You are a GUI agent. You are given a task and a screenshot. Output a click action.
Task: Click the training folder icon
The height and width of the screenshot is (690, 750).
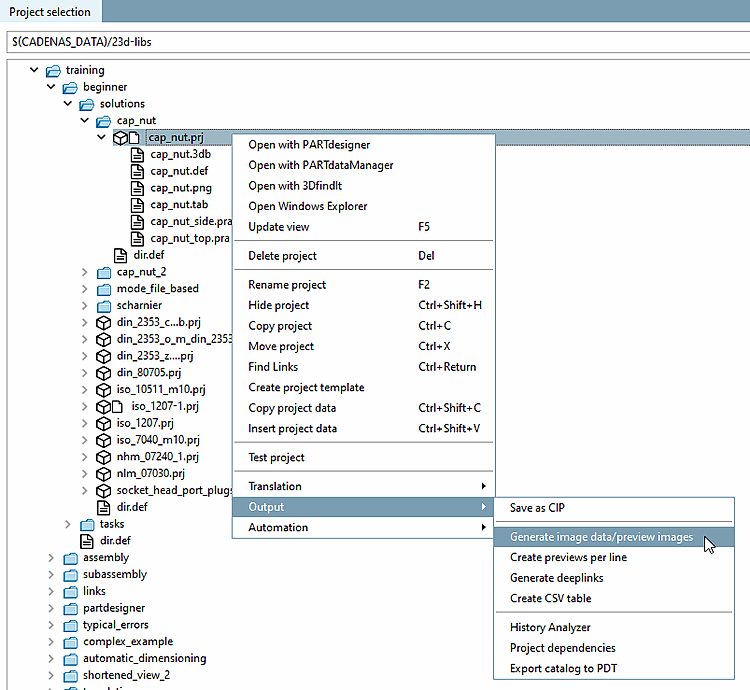(x=53, y=70)
